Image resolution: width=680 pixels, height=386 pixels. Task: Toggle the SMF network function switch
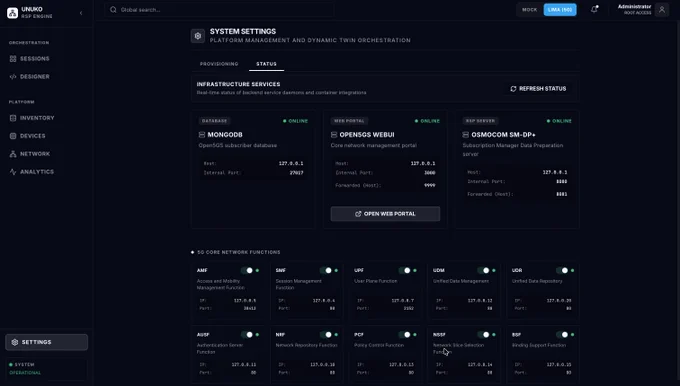coord(326,270)
